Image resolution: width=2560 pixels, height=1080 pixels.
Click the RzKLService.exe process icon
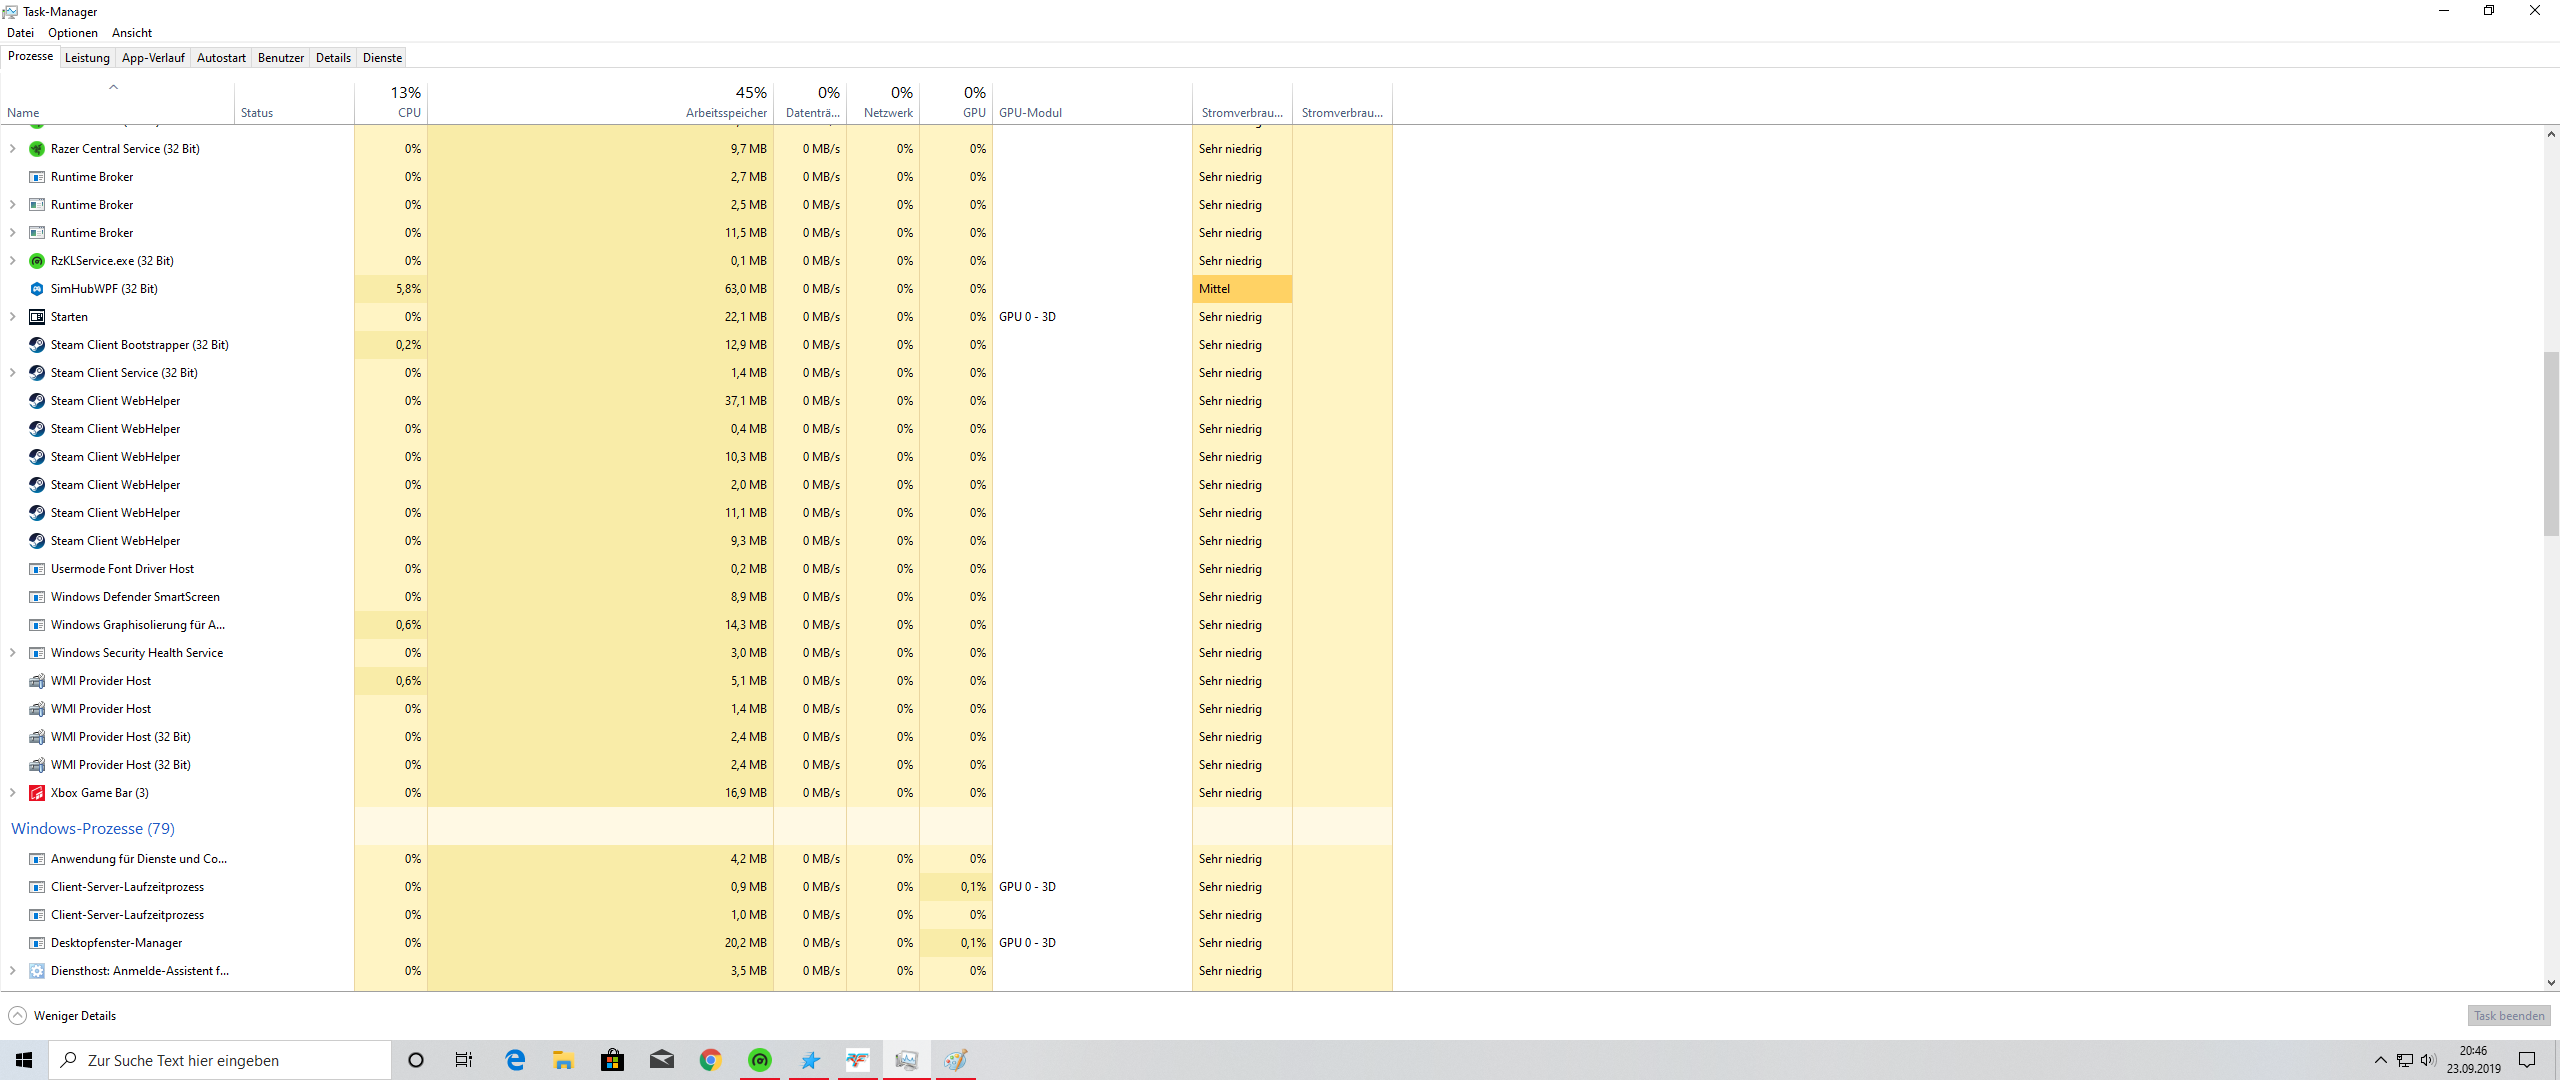37,261
